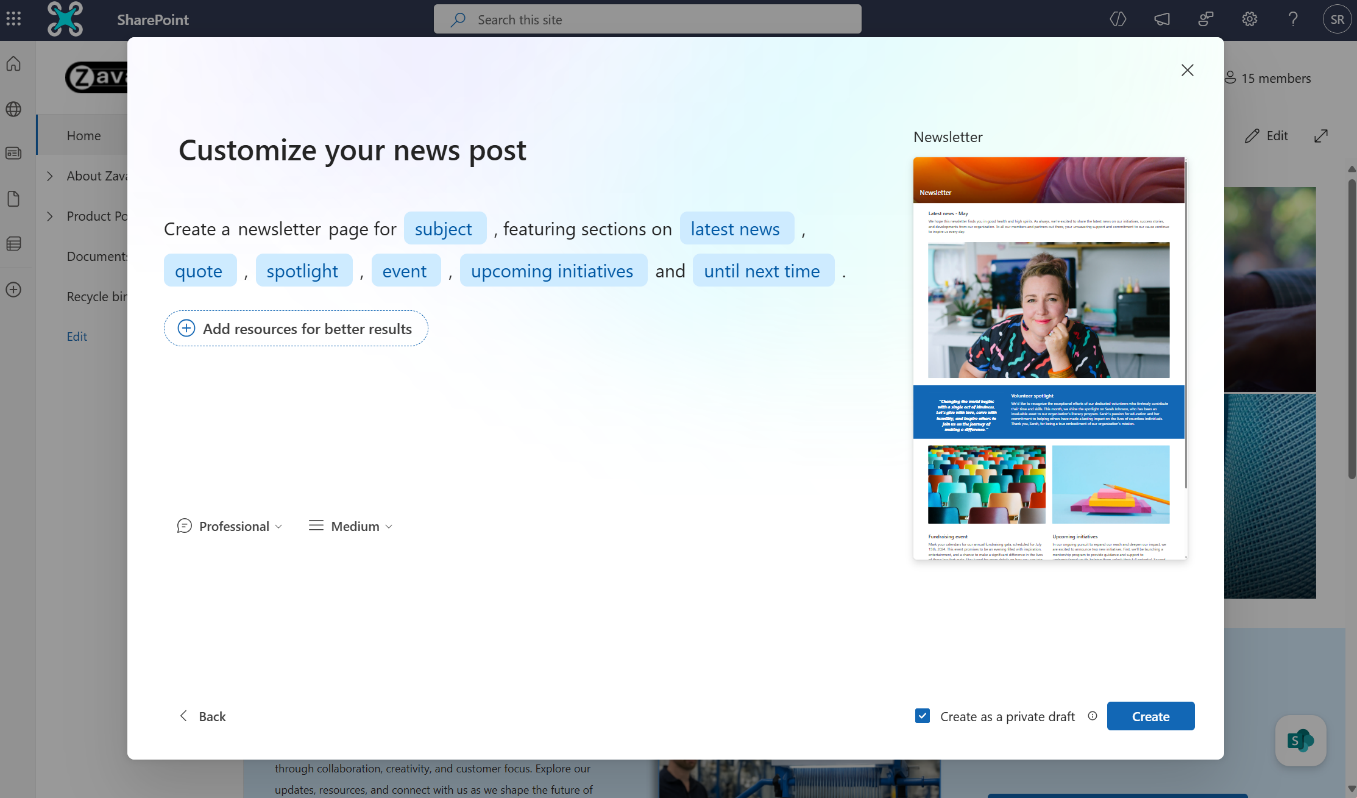Click the create plus icon in sidebar
The height and width of the screenshot is (798, 1357).
tap(13, 289)
